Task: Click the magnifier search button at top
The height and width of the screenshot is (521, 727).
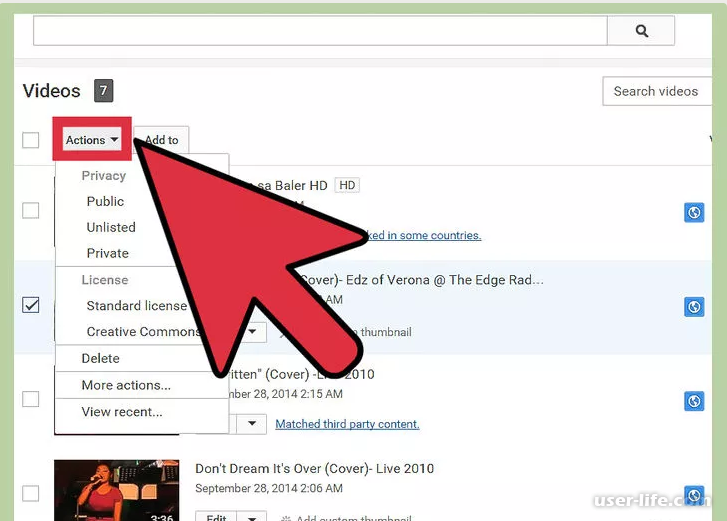Action: (x=641, y=31)
